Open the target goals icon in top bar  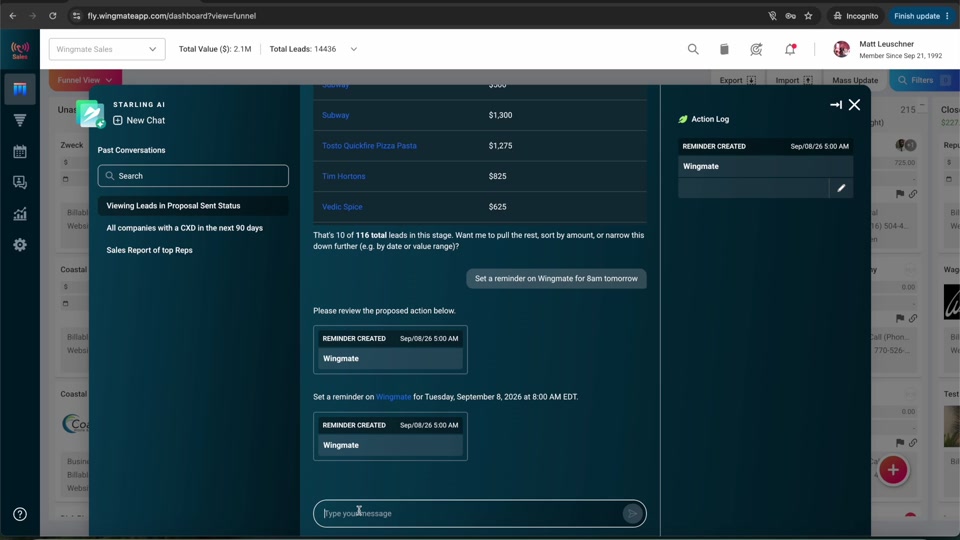[x=756, y=49]
